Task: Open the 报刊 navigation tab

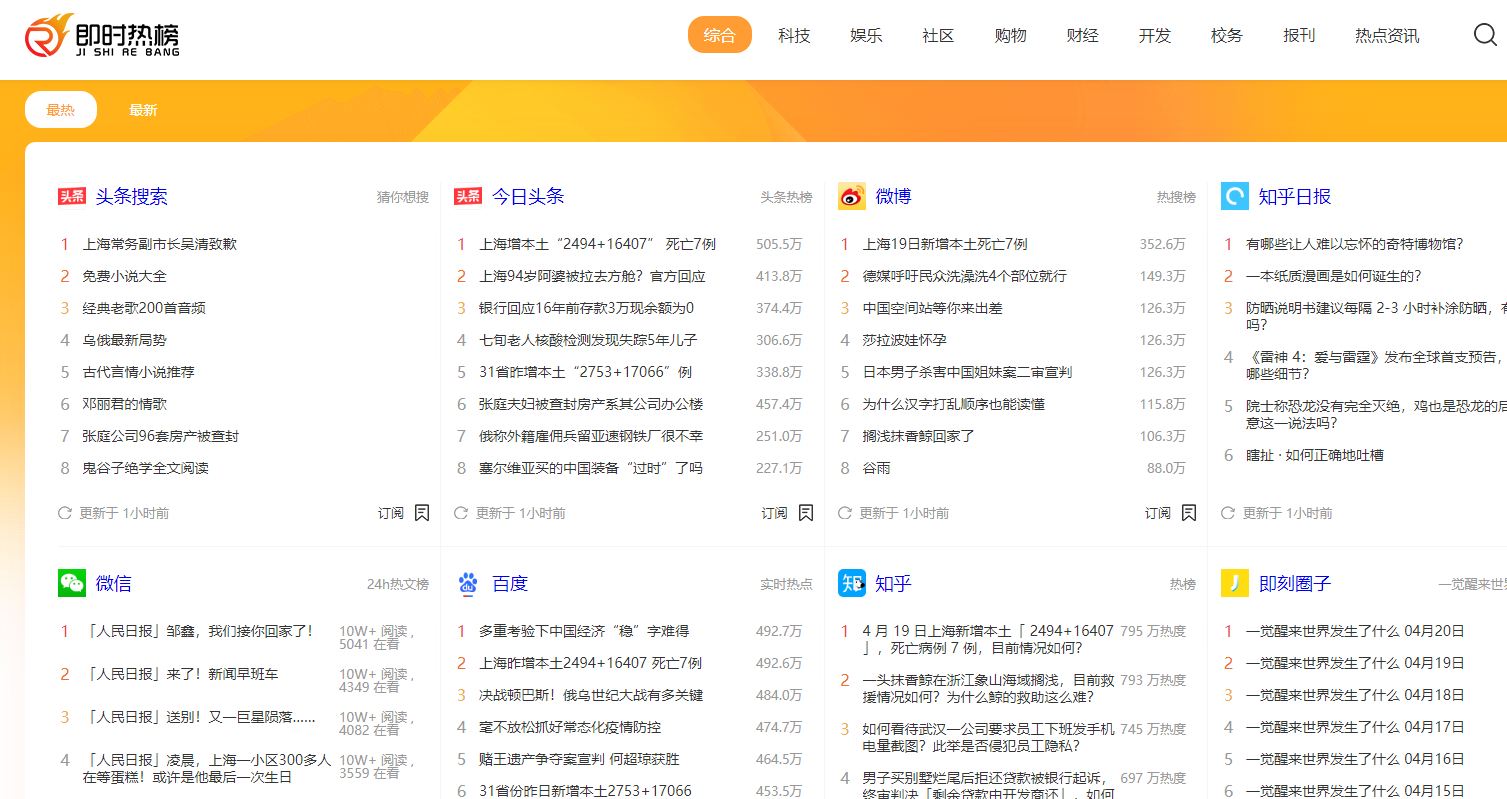Action: pos(1299,35)
